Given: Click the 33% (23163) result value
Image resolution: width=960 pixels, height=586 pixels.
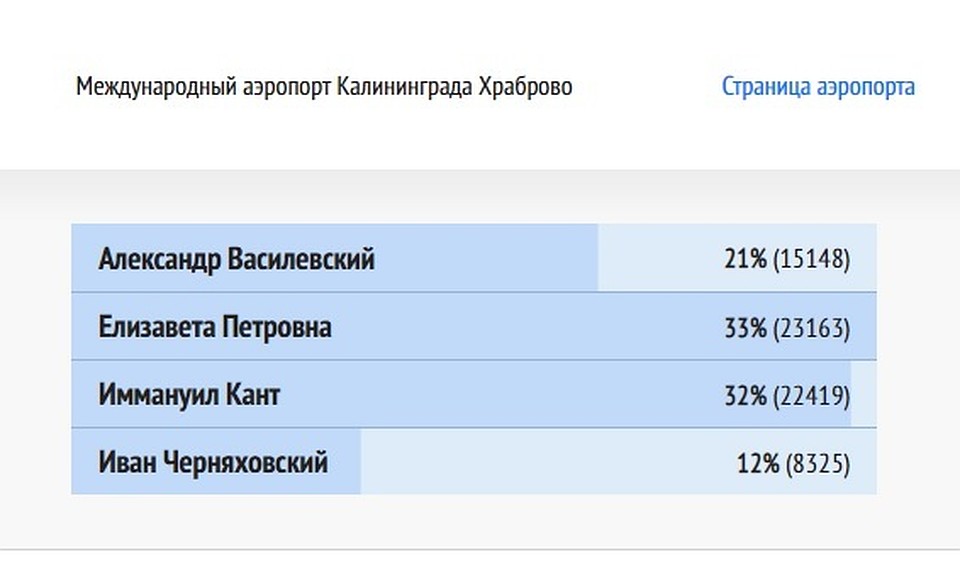Looking at the screenshot, I should point(787,328).
